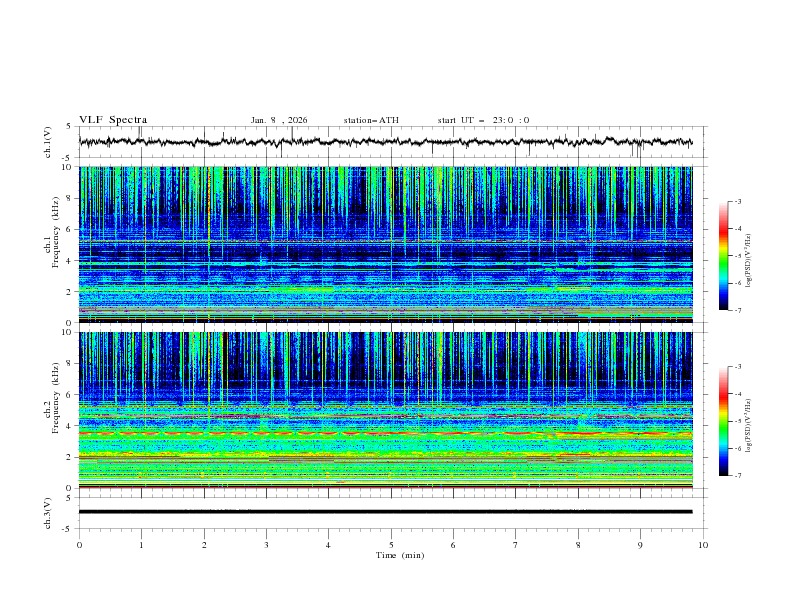
Task: Click the ch.1(V) axis label
Action: [48, 142]
